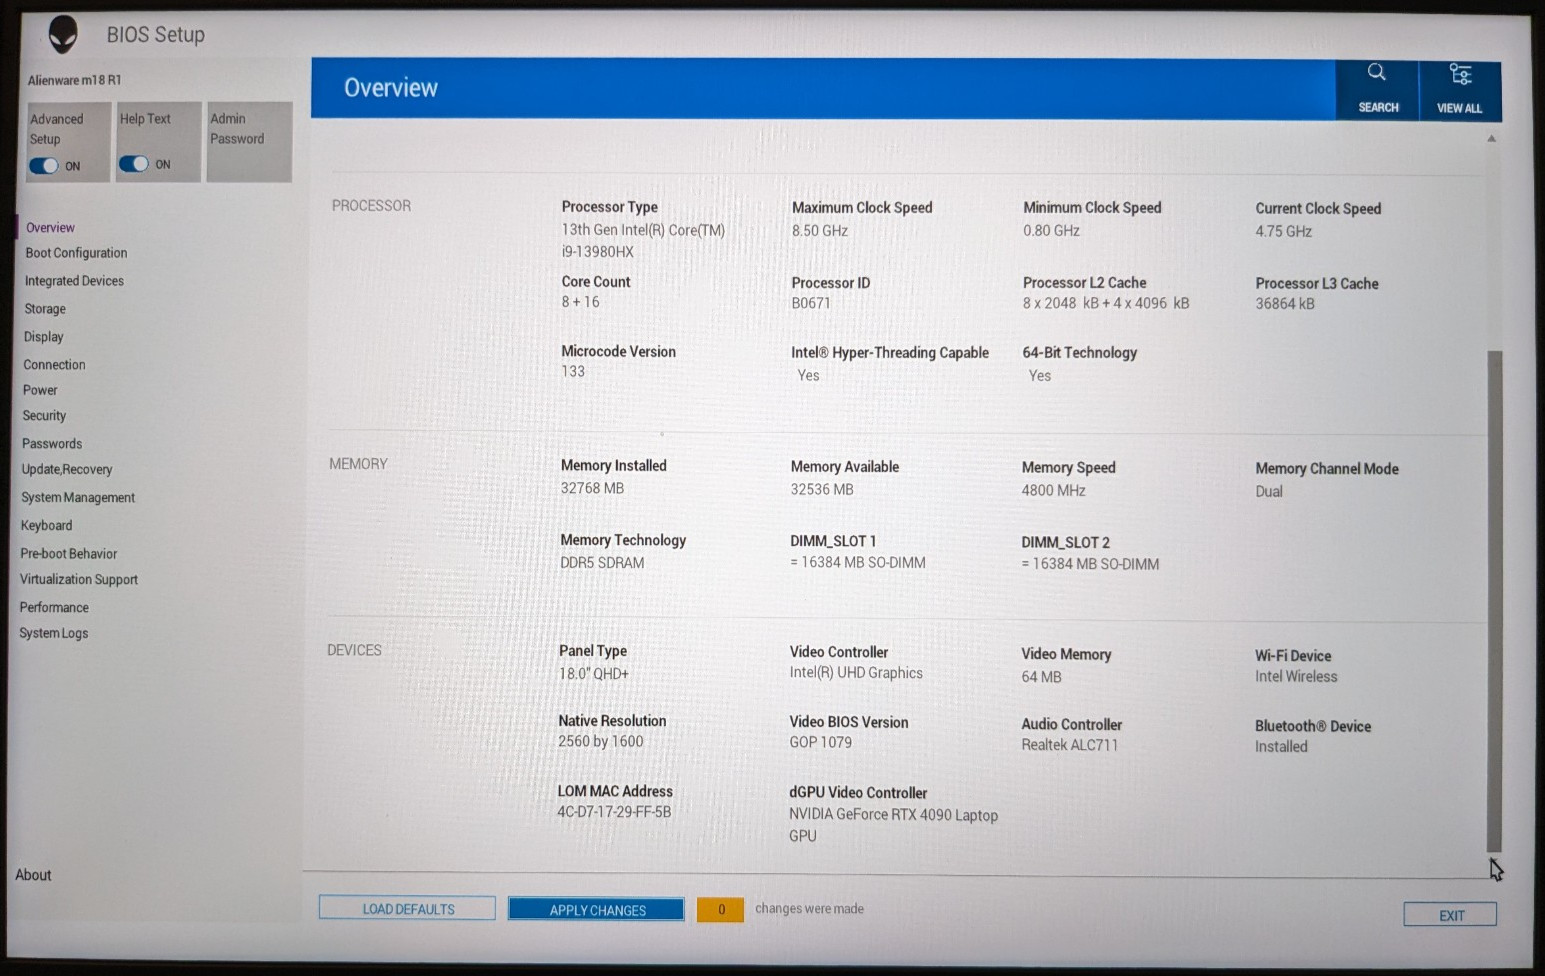The width and height of the screenshot is (1545, 976).
Task: Open the Security section
Action: 44,416
